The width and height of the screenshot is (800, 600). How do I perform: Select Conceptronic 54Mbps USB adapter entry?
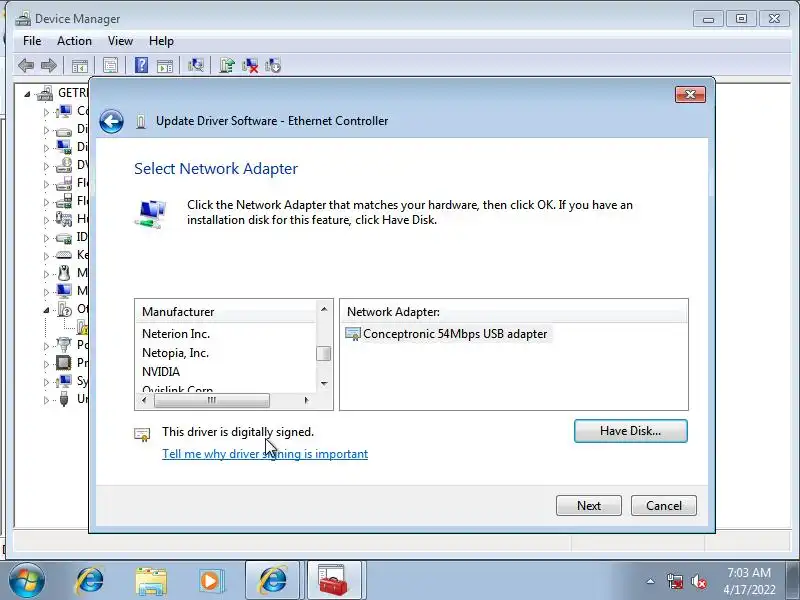pyautogui.click(x=448, y=334)
